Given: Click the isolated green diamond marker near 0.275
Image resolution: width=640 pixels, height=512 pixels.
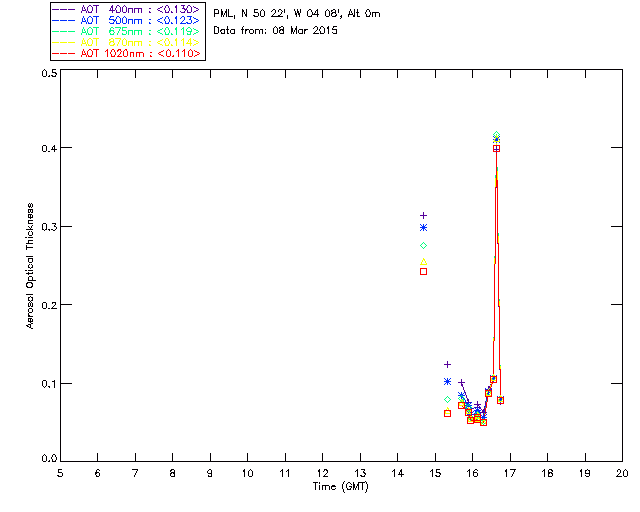Looking at the screenshot, I should pyautogui.click(x=424, y=245).
